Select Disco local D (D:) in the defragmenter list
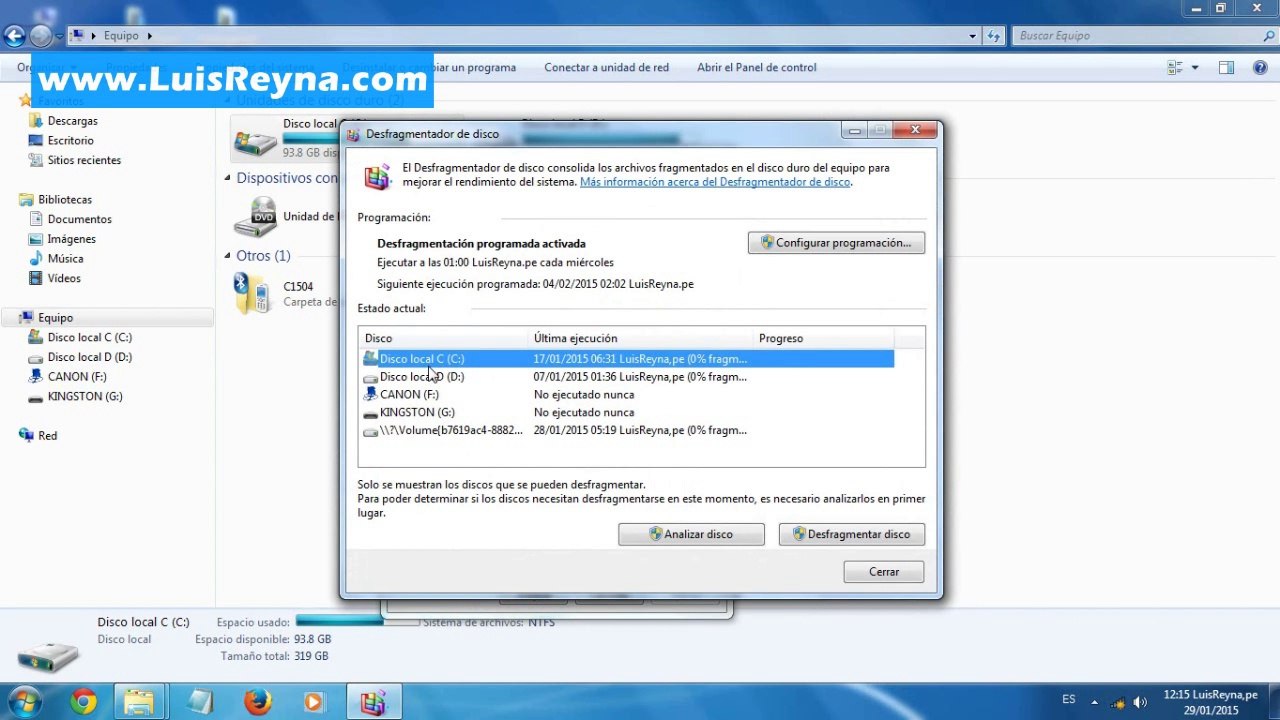The width and height of the screenshot is (1280, 720). [627, 377]
